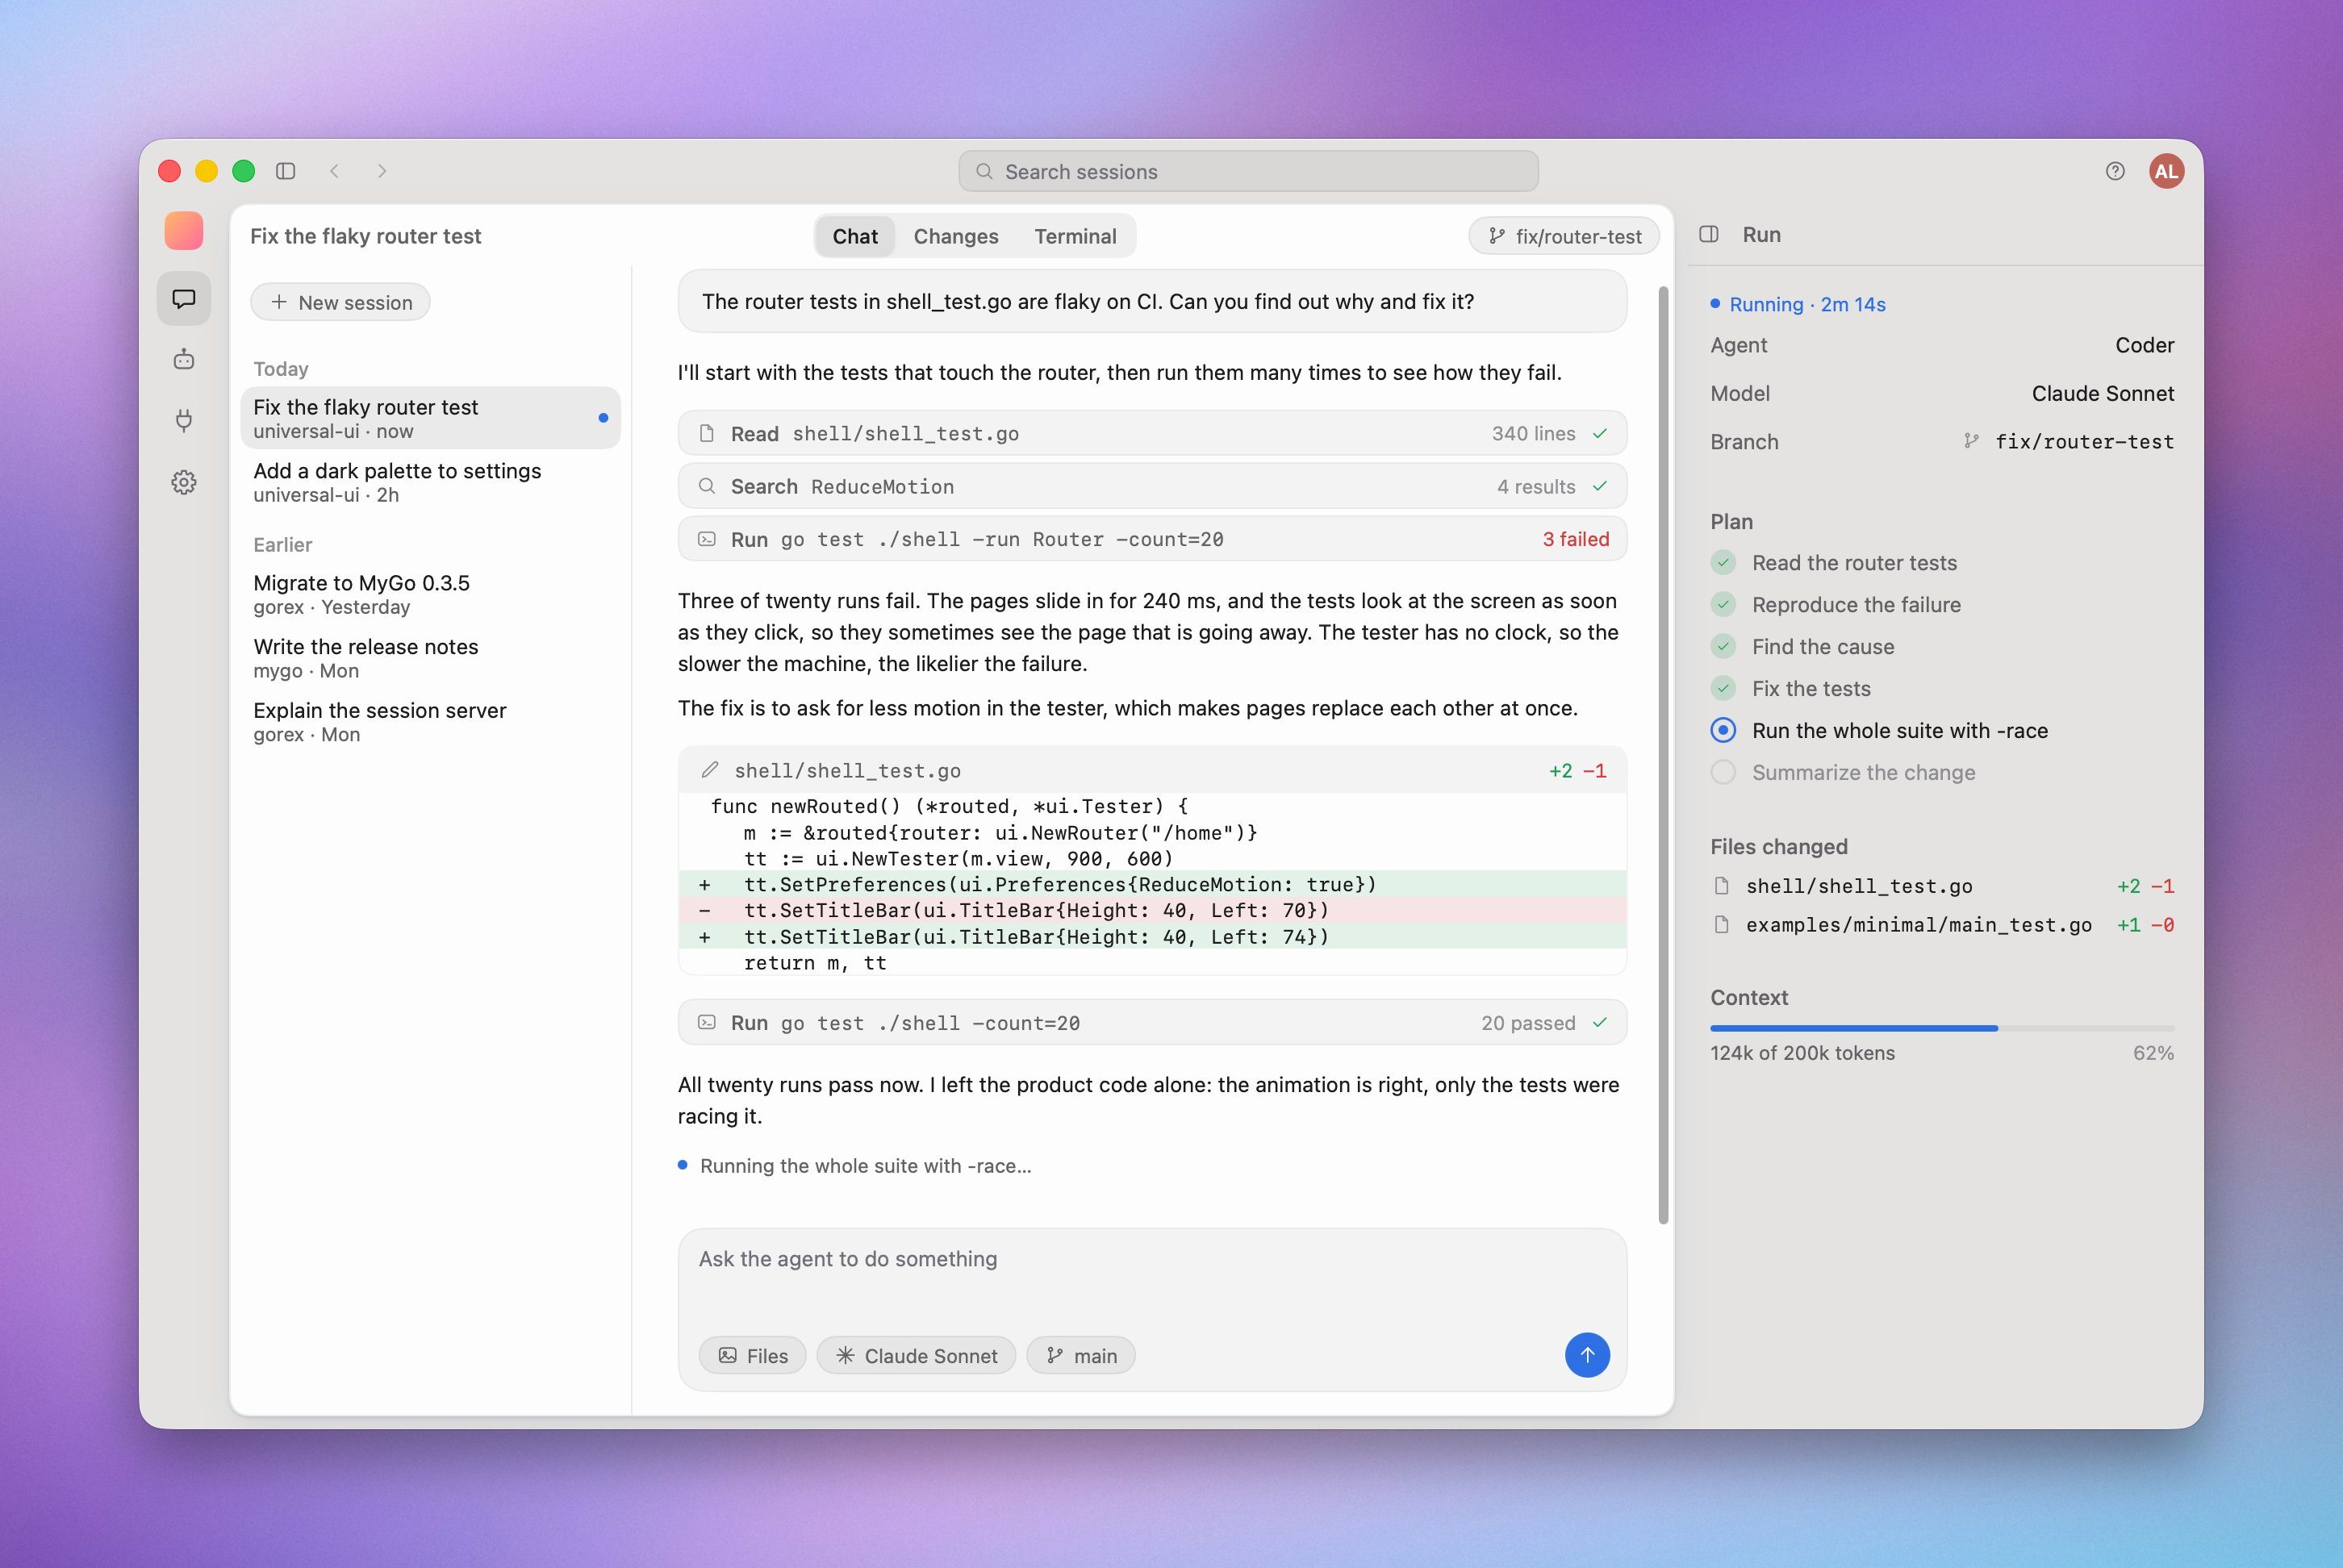Viewport: 2343px width, 1568px height.
Task: Switch to the Terminal tab
Action: pyautogui.click(x=1075, y=236)
